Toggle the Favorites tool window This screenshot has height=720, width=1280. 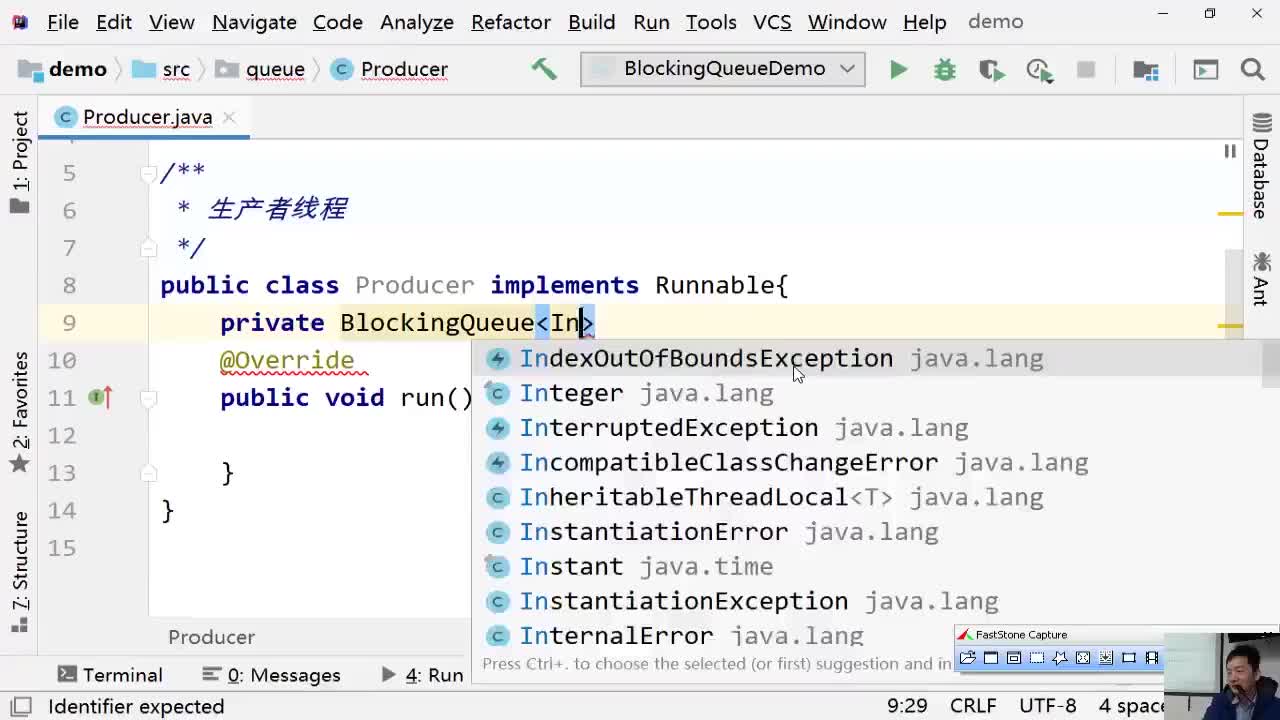(19, 413)
